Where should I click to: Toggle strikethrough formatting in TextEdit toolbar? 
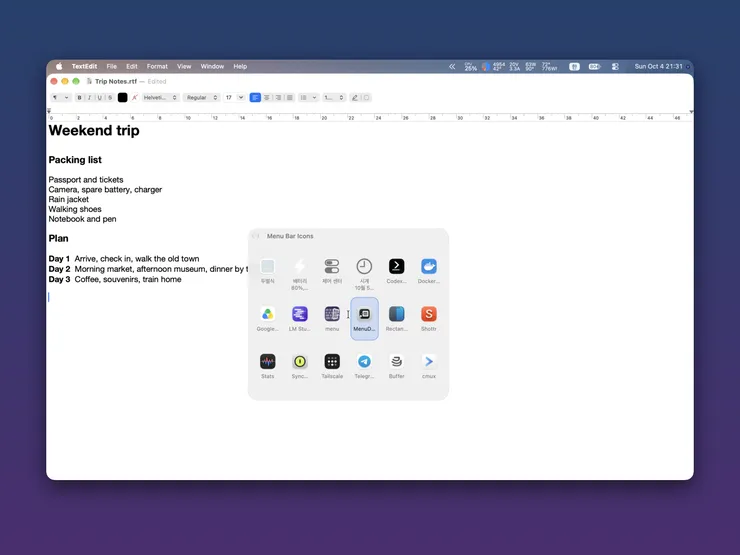(x=110, y=98)
